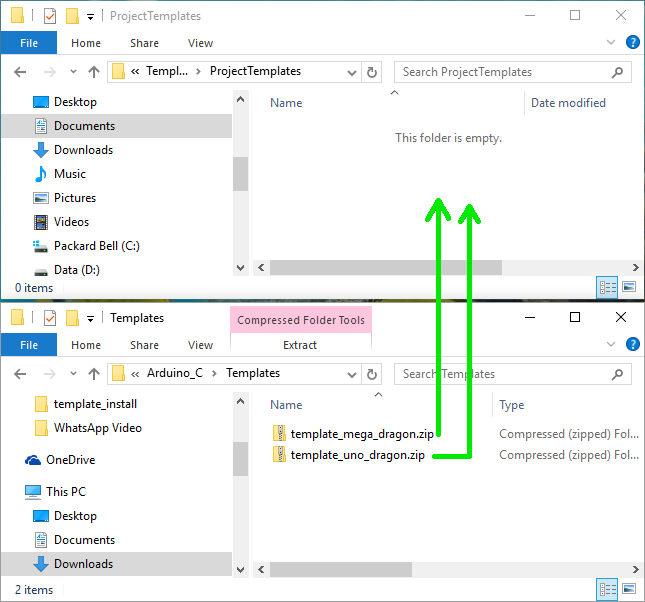This screenshot has height=602, width=645.
Task: Click the Search ProjectTemplates field
Action: tap(505, 72)
